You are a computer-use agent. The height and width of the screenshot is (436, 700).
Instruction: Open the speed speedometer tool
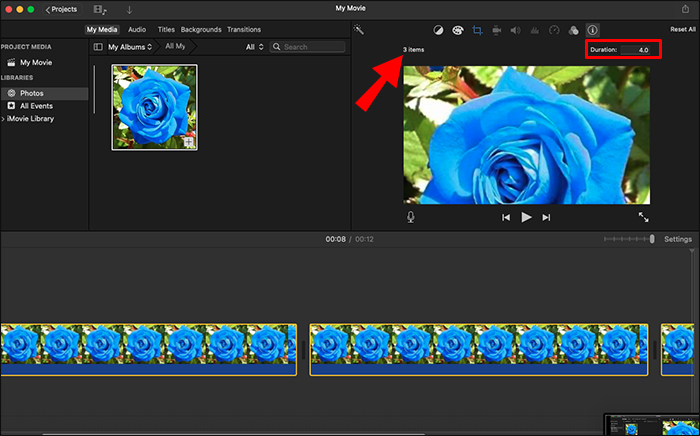point(554,30)
